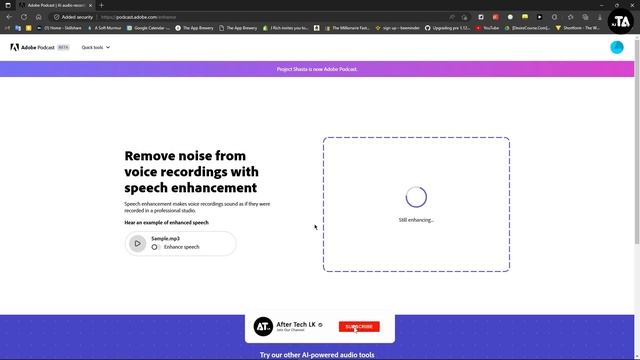
Task: Reload the page with refresh icon
Action: pos(24,17)
